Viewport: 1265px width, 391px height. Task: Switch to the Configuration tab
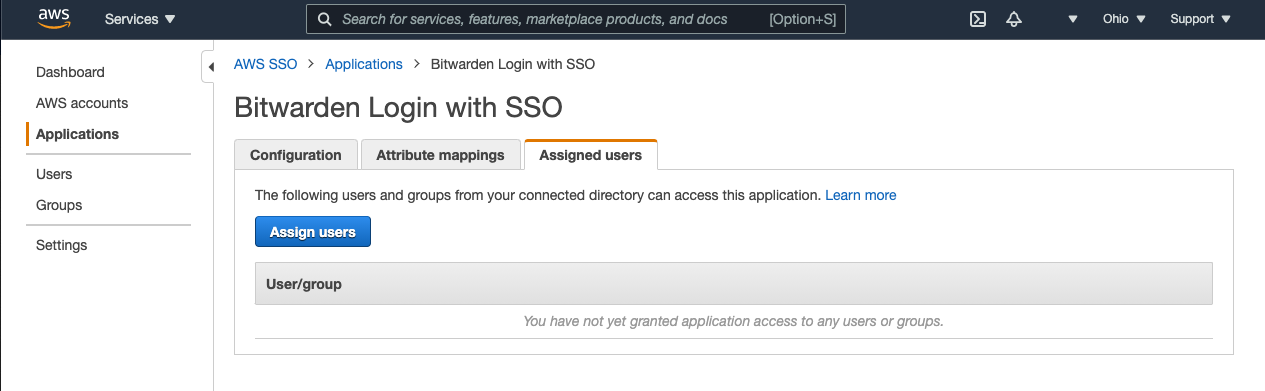pyautogui.click(x=295, y=155)
